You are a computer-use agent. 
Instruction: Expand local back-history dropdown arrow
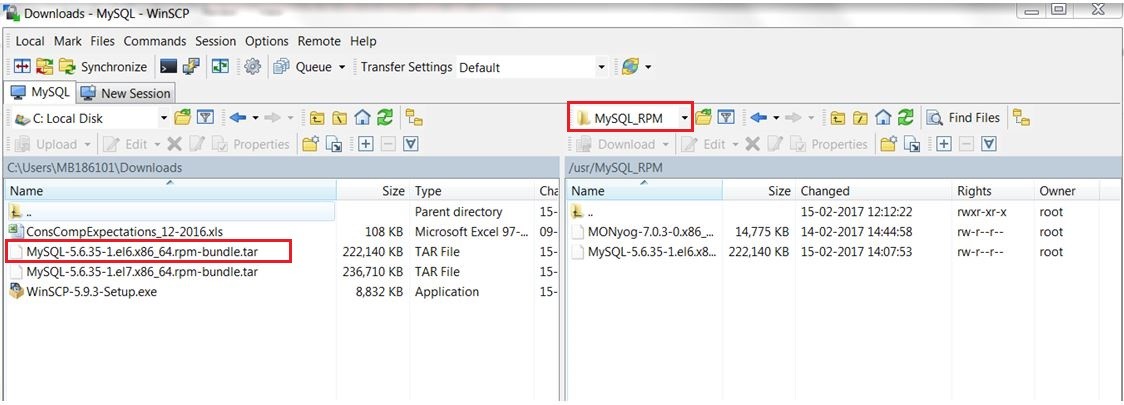coord(254,118)
